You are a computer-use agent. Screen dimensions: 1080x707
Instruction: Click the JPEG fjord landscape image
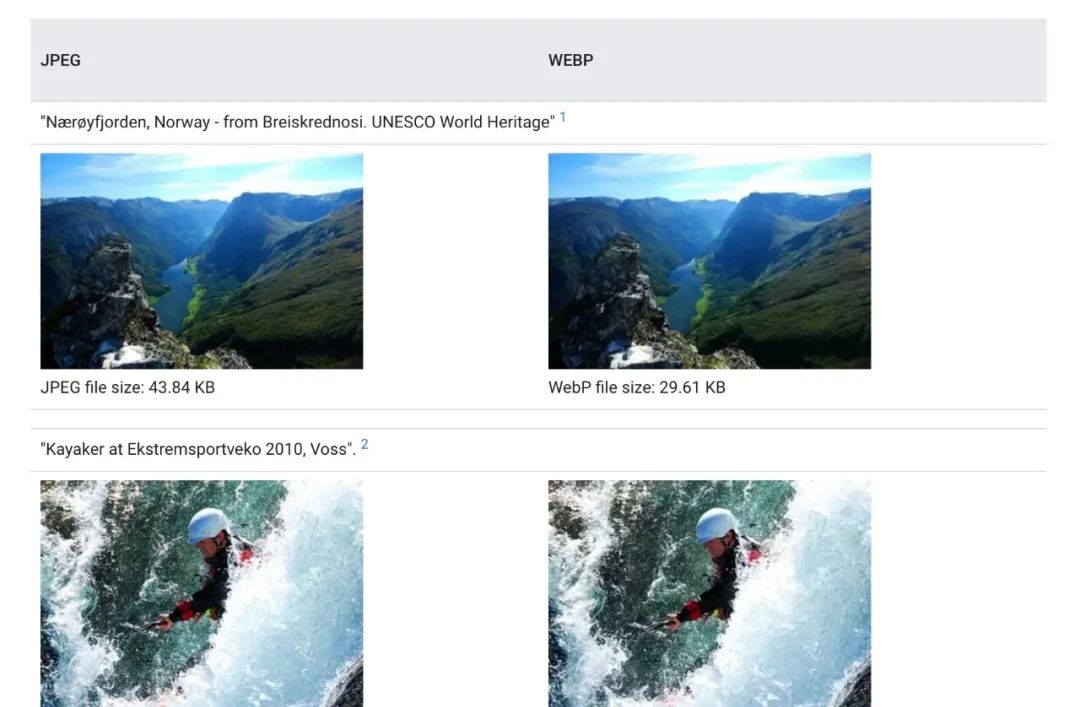[x=202, y=261]
